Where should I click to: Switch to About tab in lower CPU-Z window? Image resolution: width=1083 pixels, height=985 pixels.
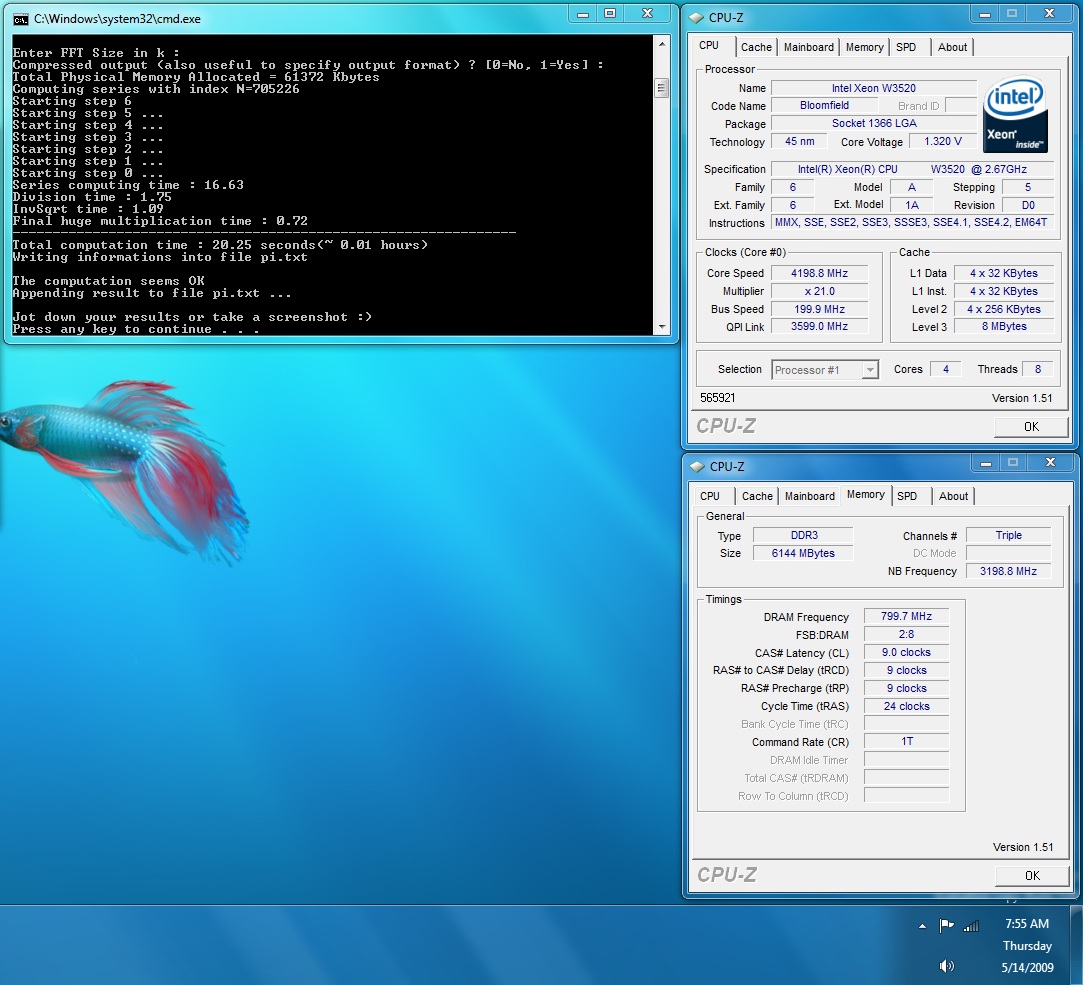pos(953,496)
